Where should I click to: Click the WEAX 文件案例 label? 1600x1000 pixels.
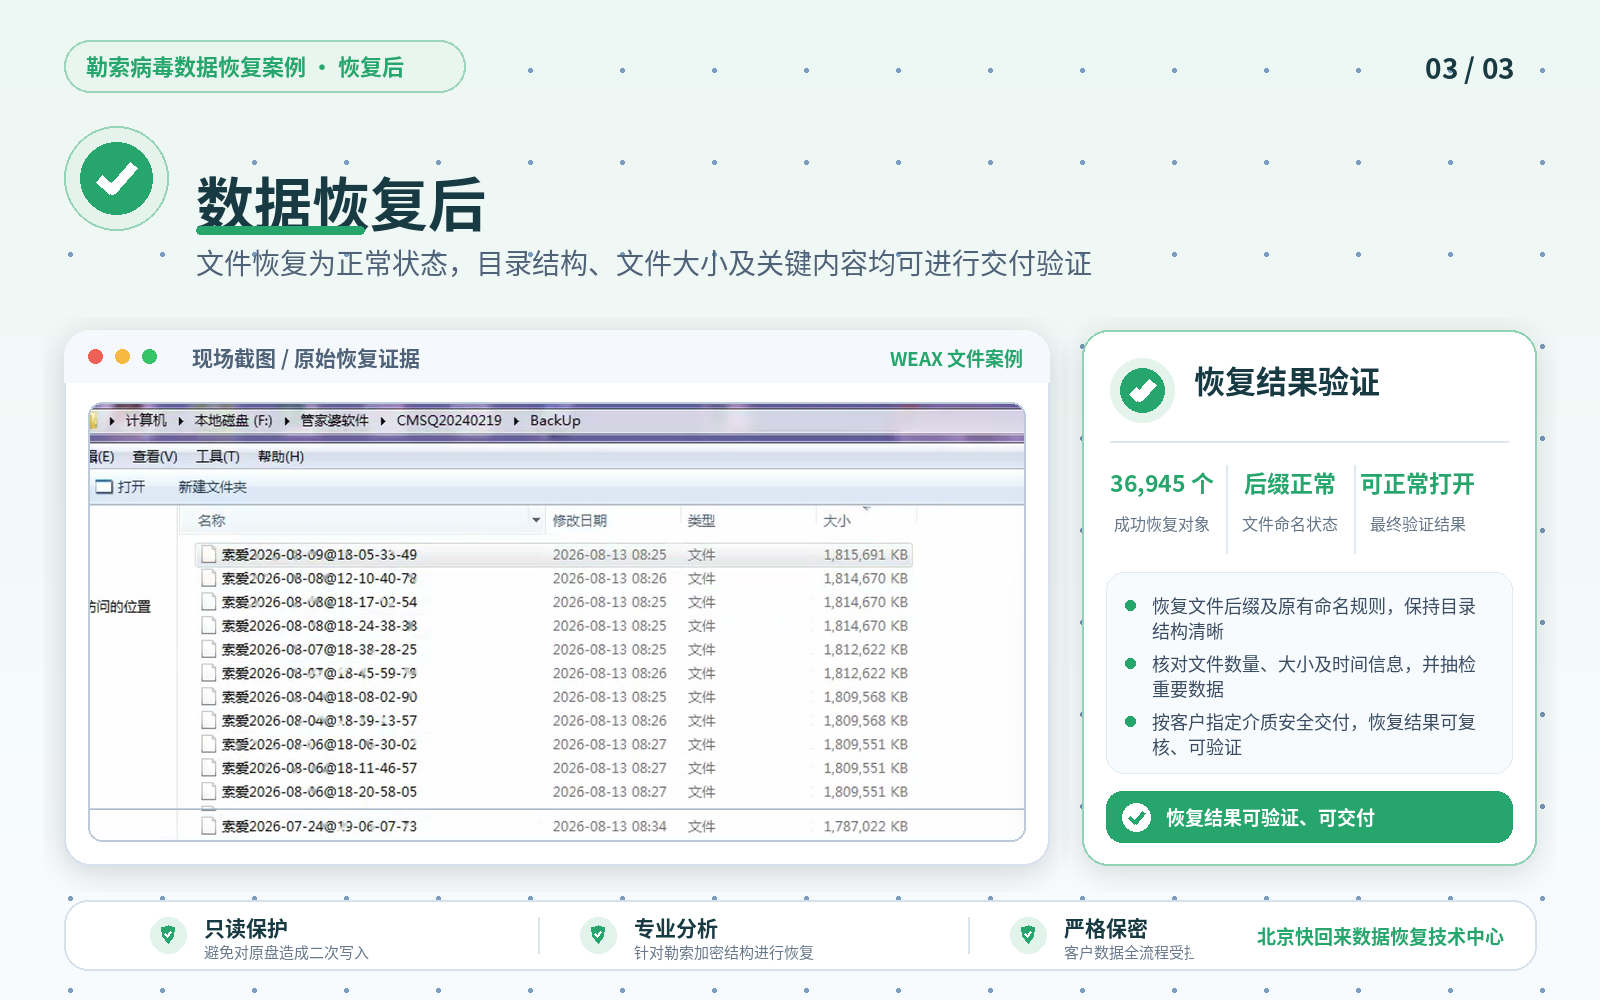[x=956, y=359]
